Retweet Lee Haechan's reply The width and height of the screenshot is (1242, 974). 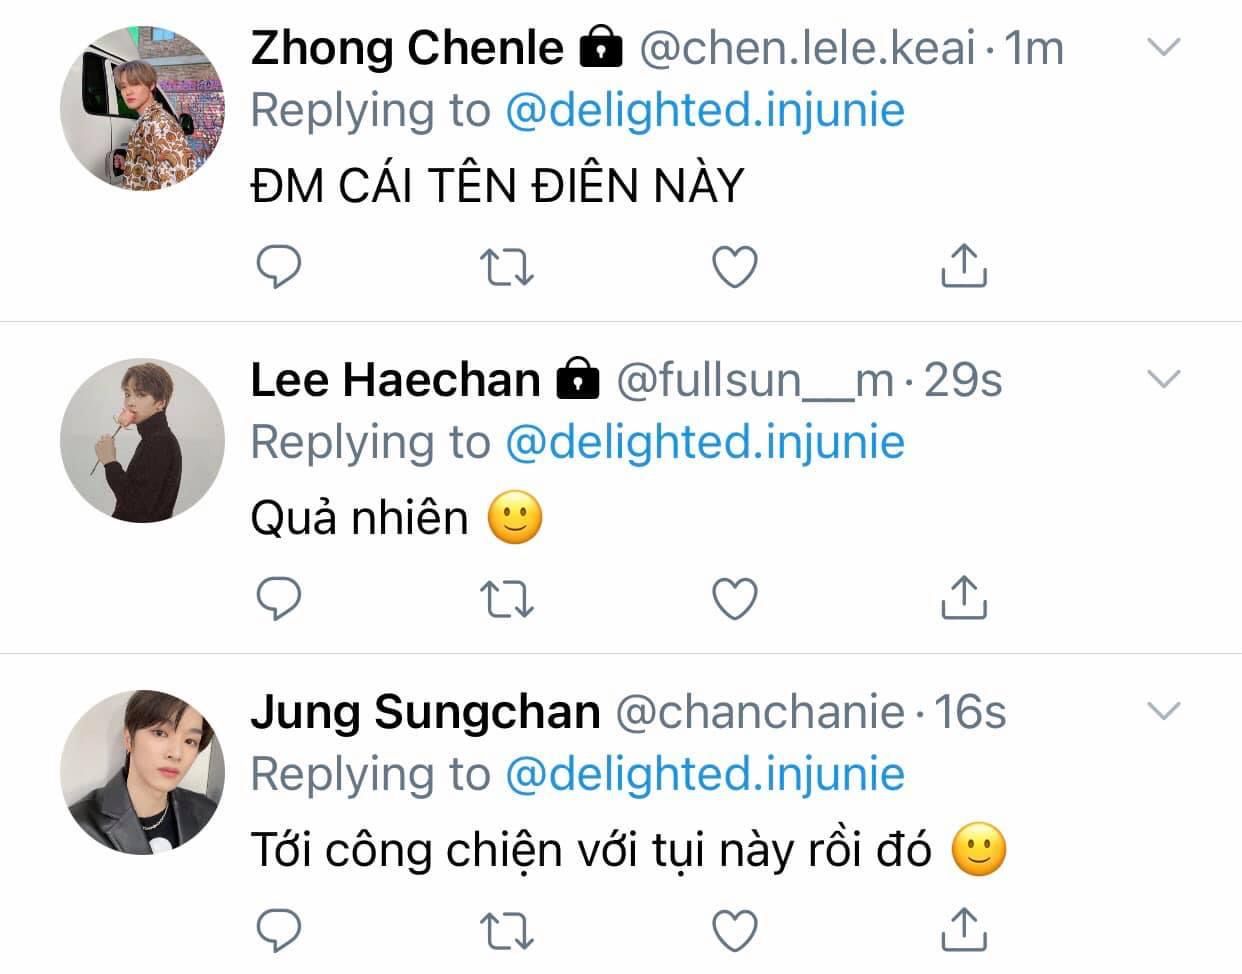pyautogui.click(x=507, y=598)
